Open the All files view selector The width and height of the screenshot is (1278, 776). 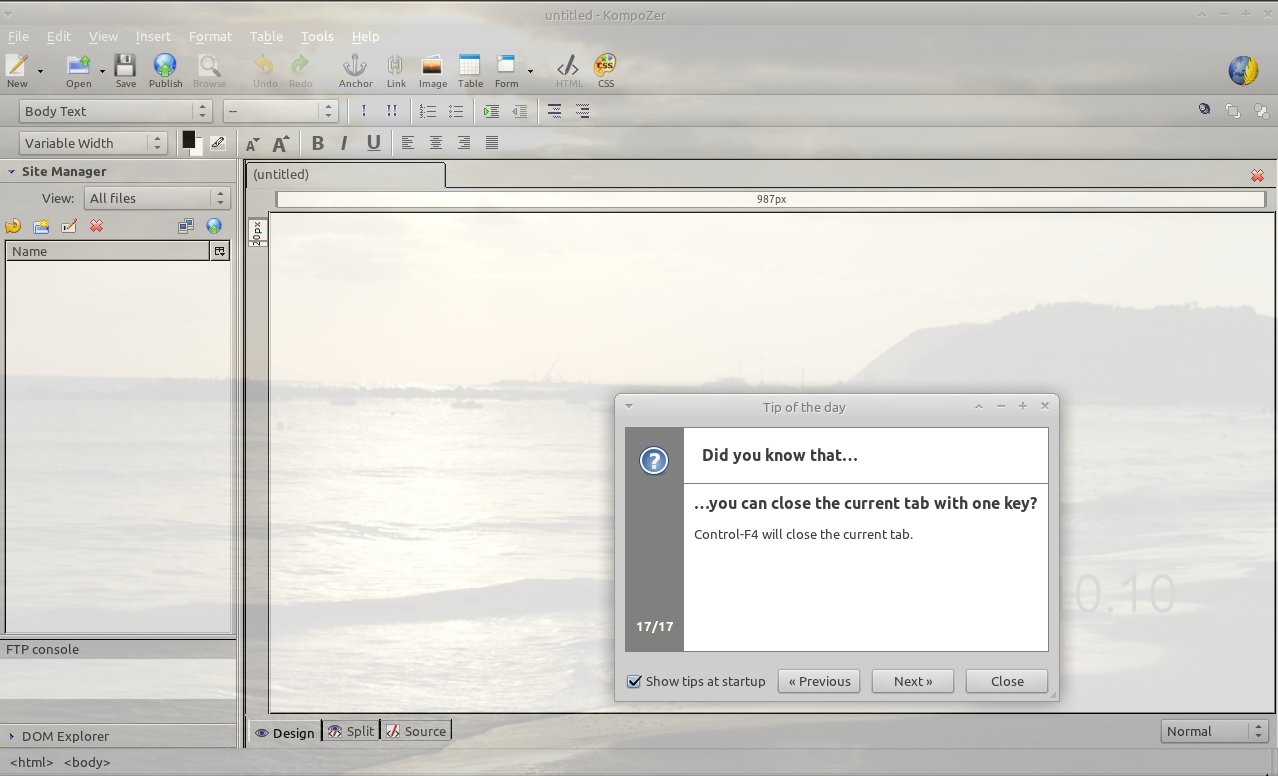[157, 199]
